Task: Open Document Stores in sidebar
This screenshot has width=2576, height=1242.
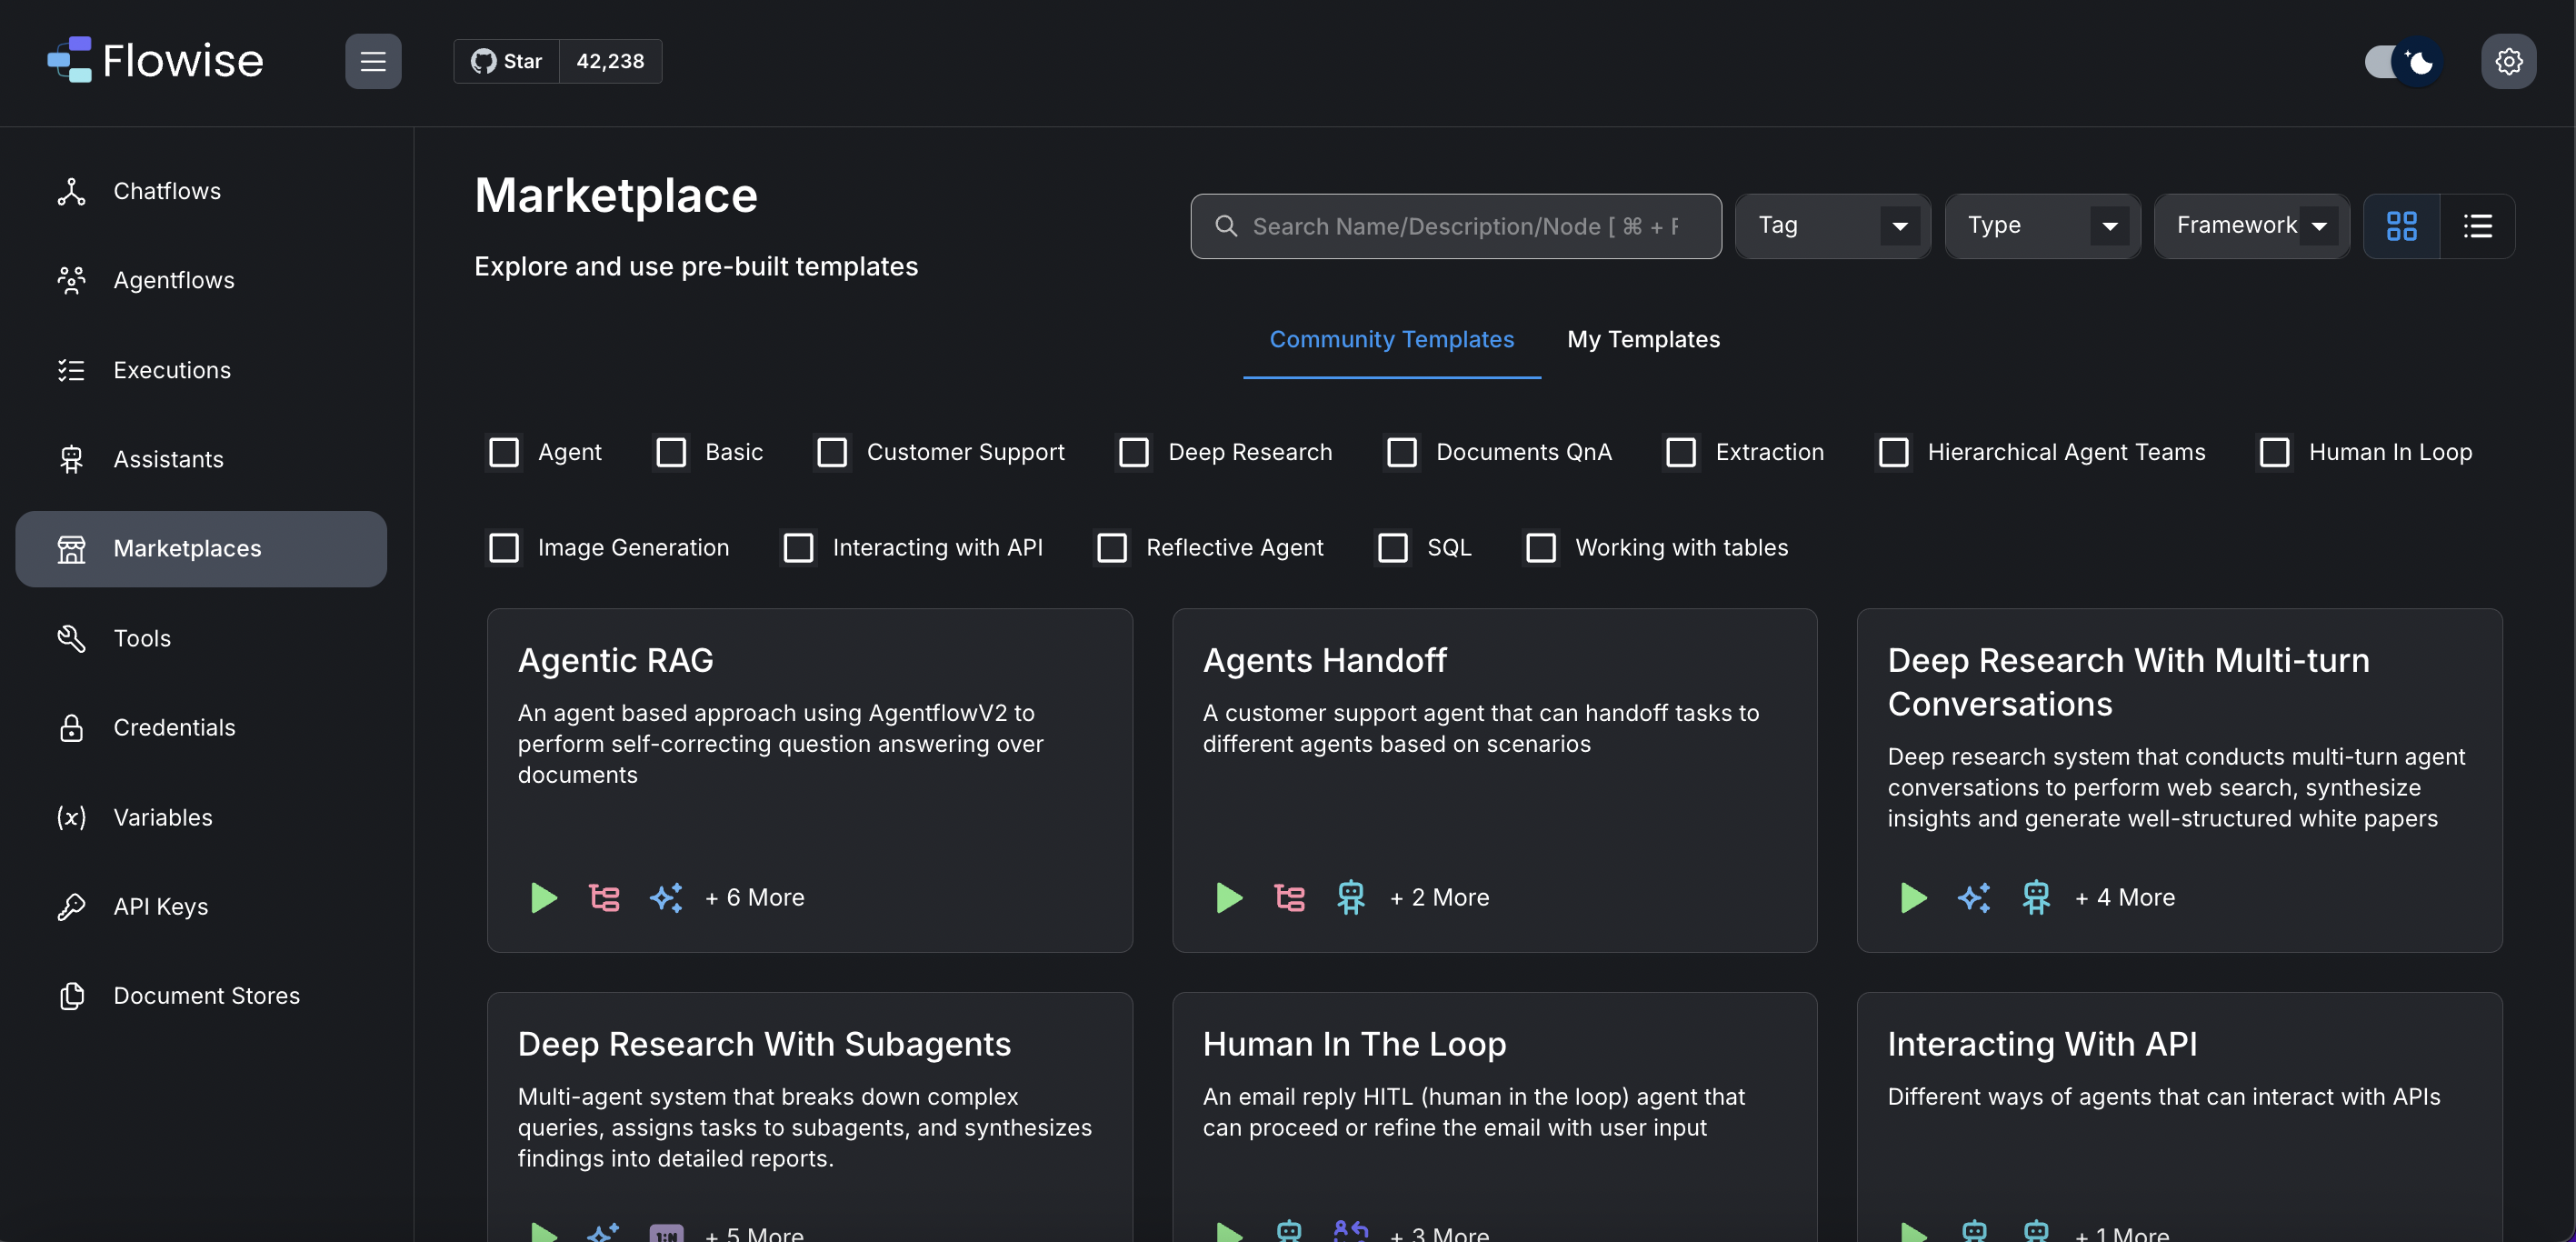Action: (206, 995)
